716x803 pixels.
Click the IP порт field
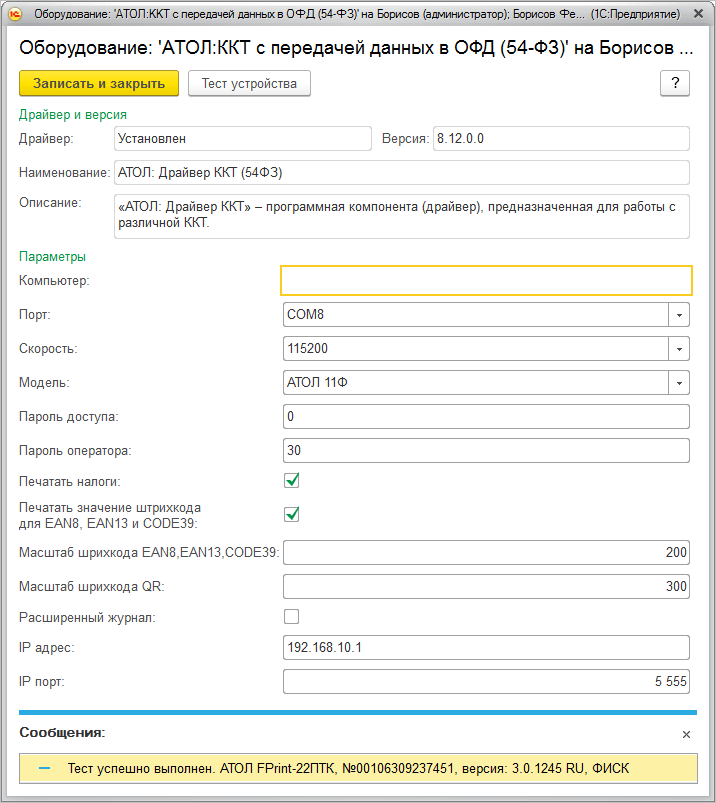(x=486, y=682)
